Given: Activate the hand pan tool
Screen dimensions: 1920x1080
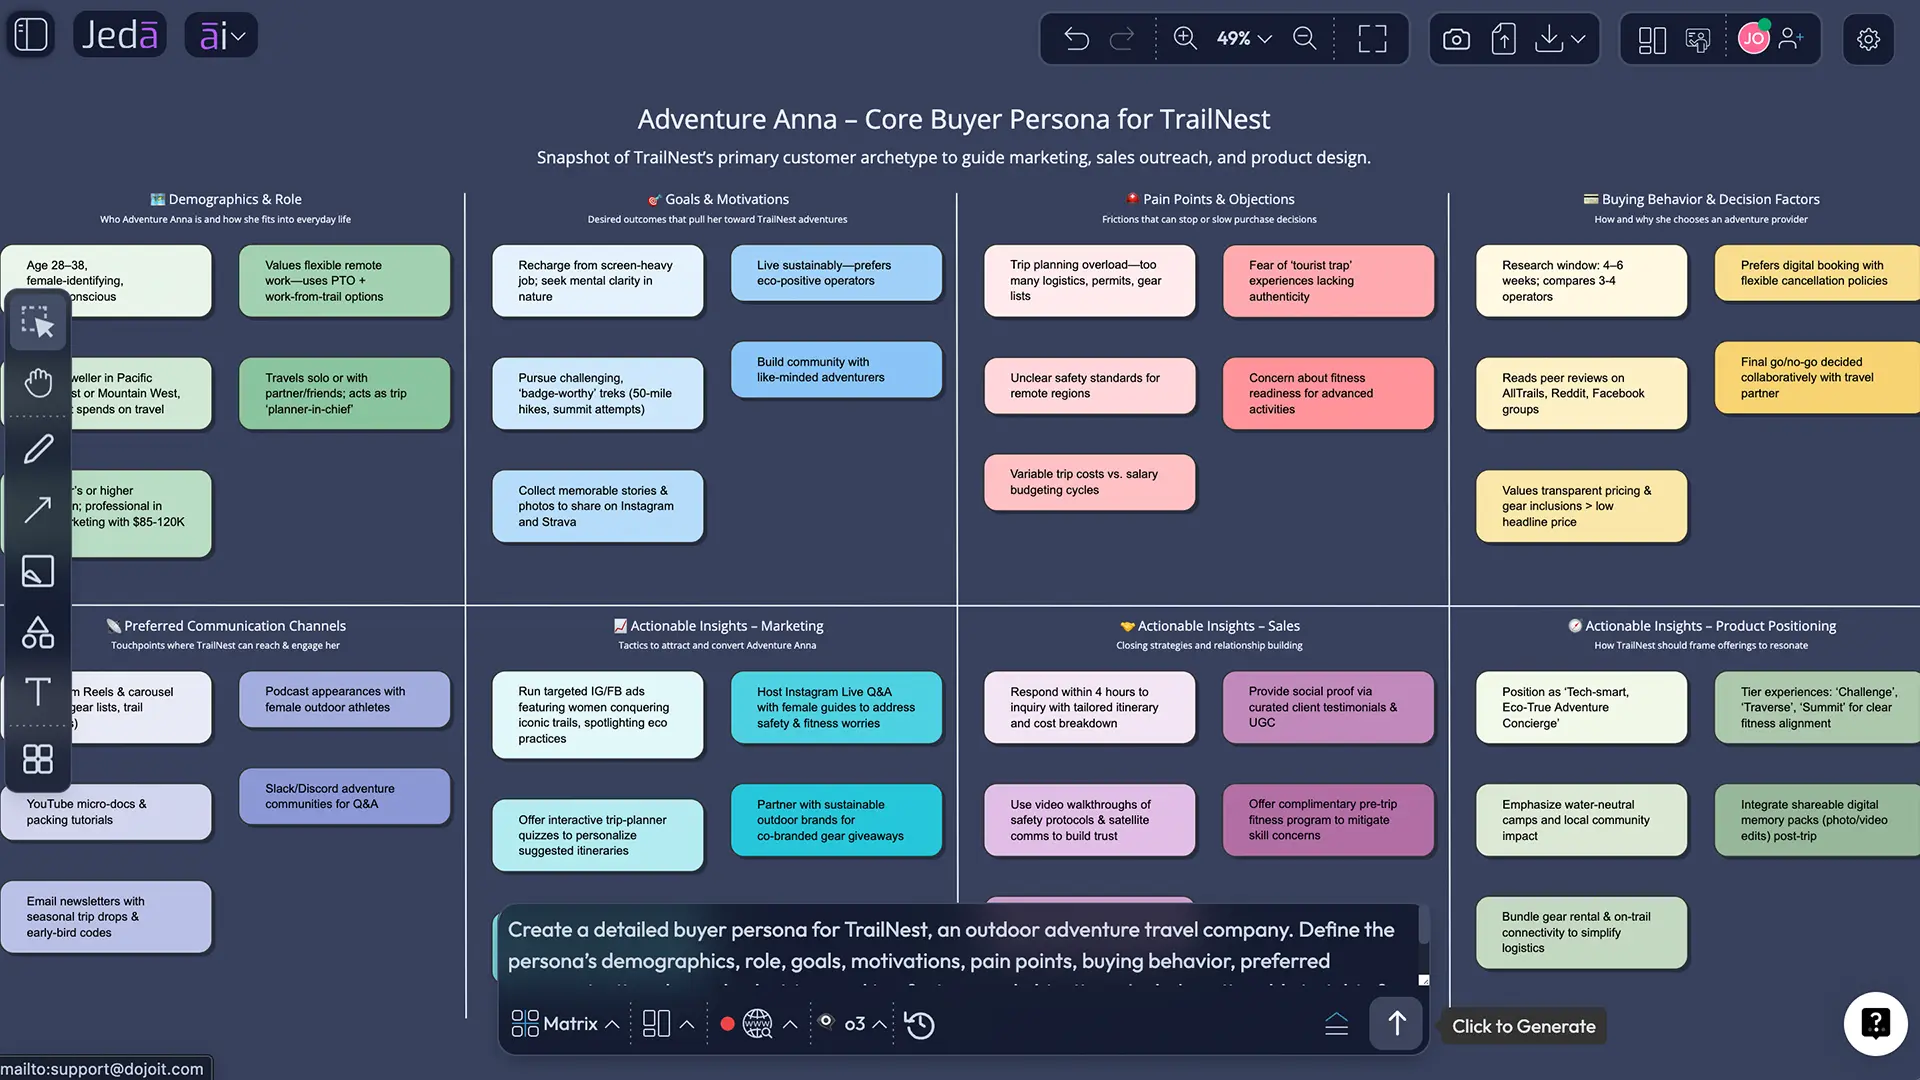Looking at the screenshot, I should pos(38,383).
